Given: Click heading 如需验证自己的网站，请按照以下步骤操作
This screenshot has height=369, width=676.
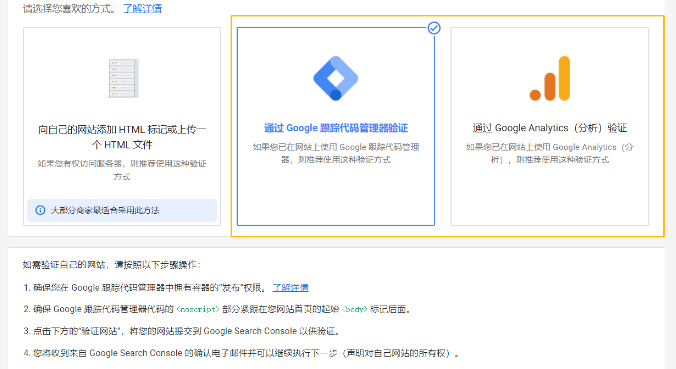Looking at the screenshot, I should pos(112,265).
